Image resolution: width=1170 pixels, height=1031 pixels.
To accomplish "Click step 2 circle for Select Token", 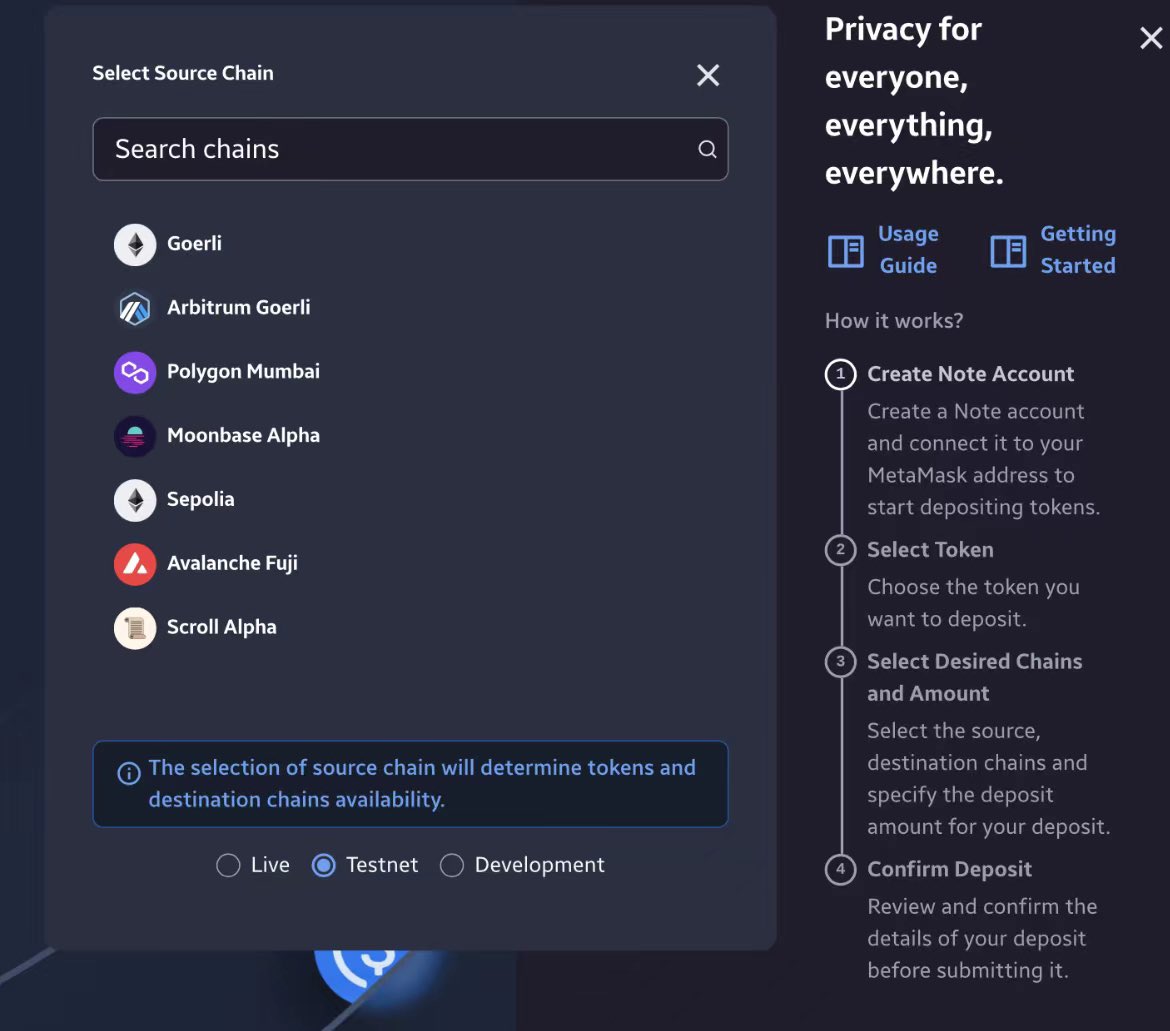I will (841, 550).
